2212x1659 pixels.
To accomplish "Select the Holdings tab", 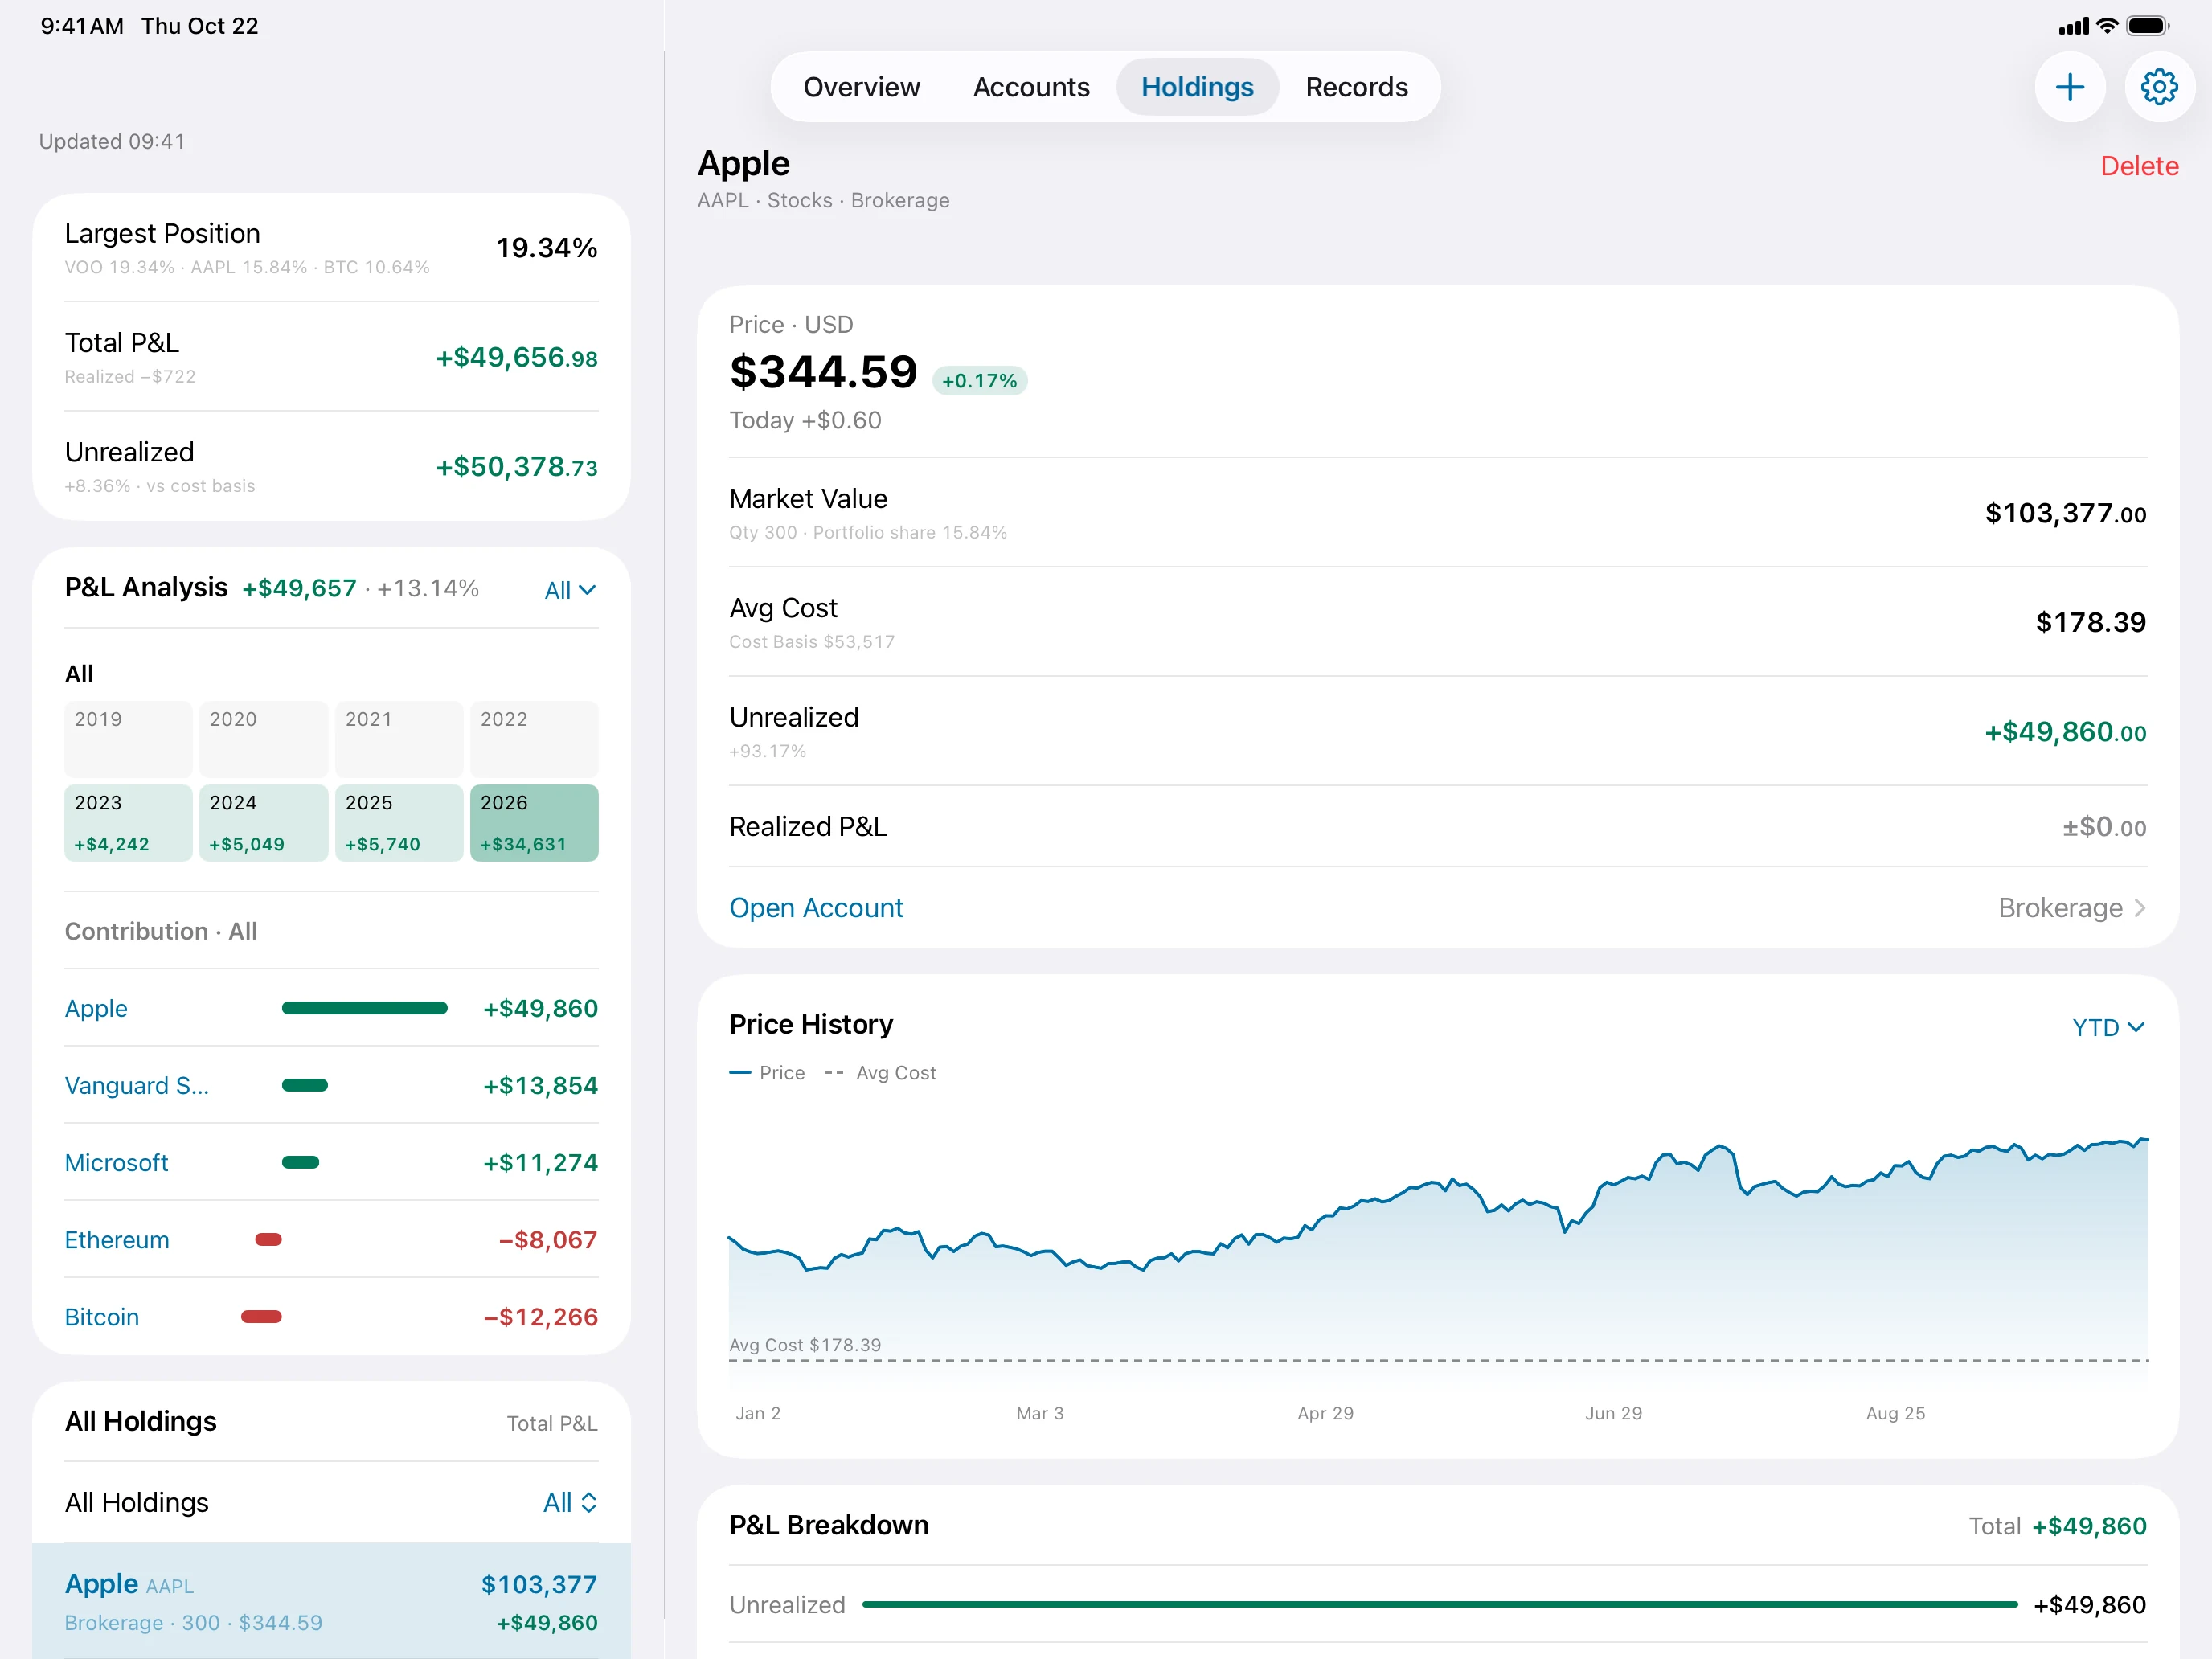I will [x=1197, y=88].
